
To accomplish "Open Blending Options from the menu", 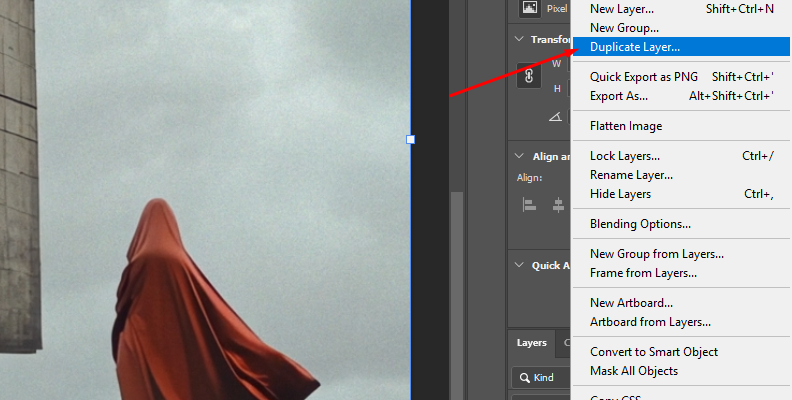I will pos(640,224).
